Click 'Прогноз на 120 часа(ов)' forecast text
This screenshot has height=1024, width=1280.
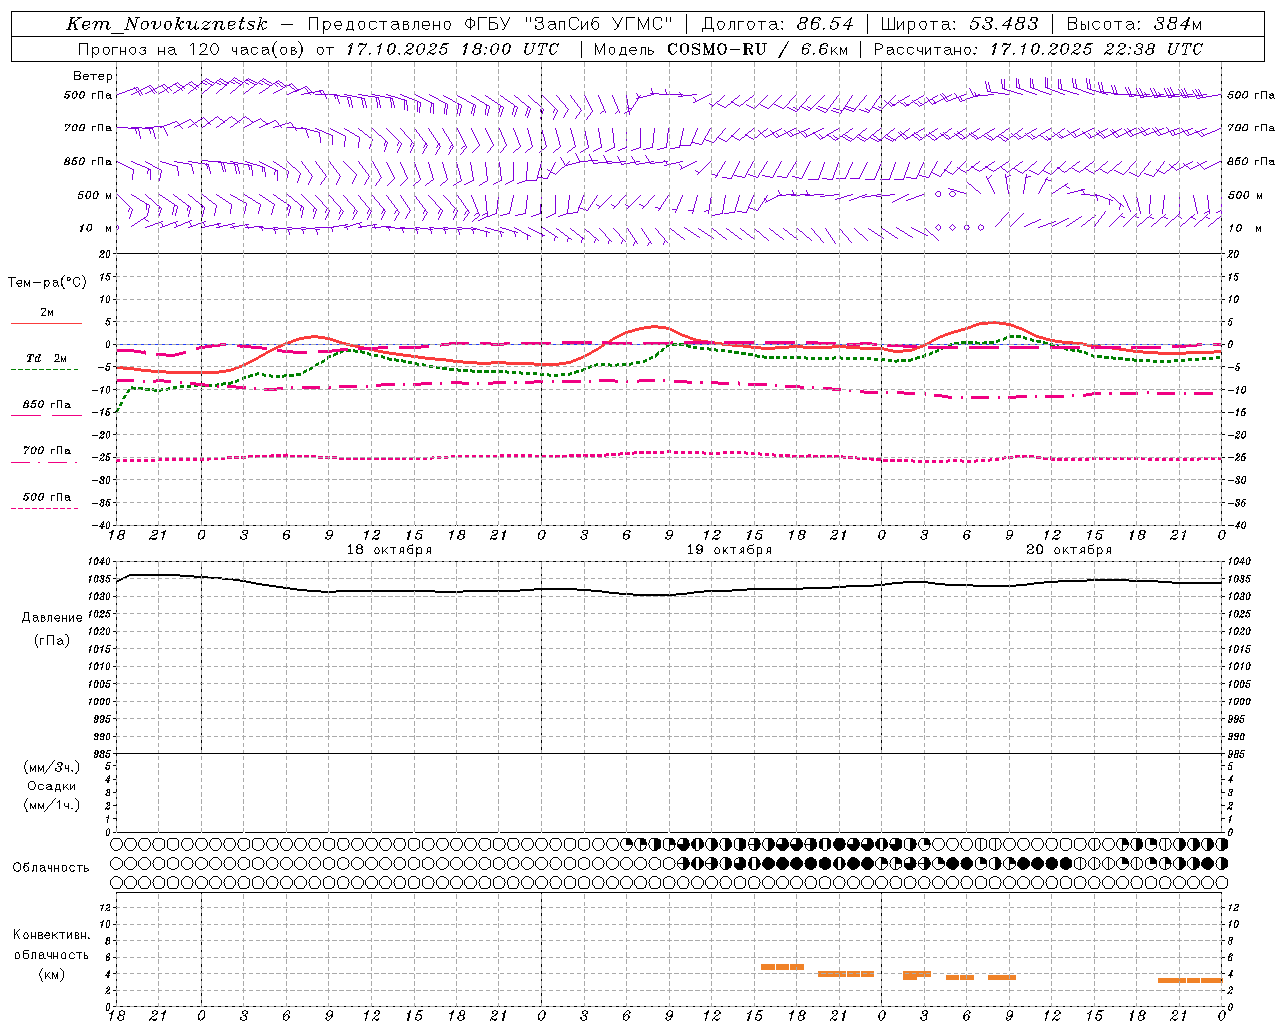click(191, 49)
